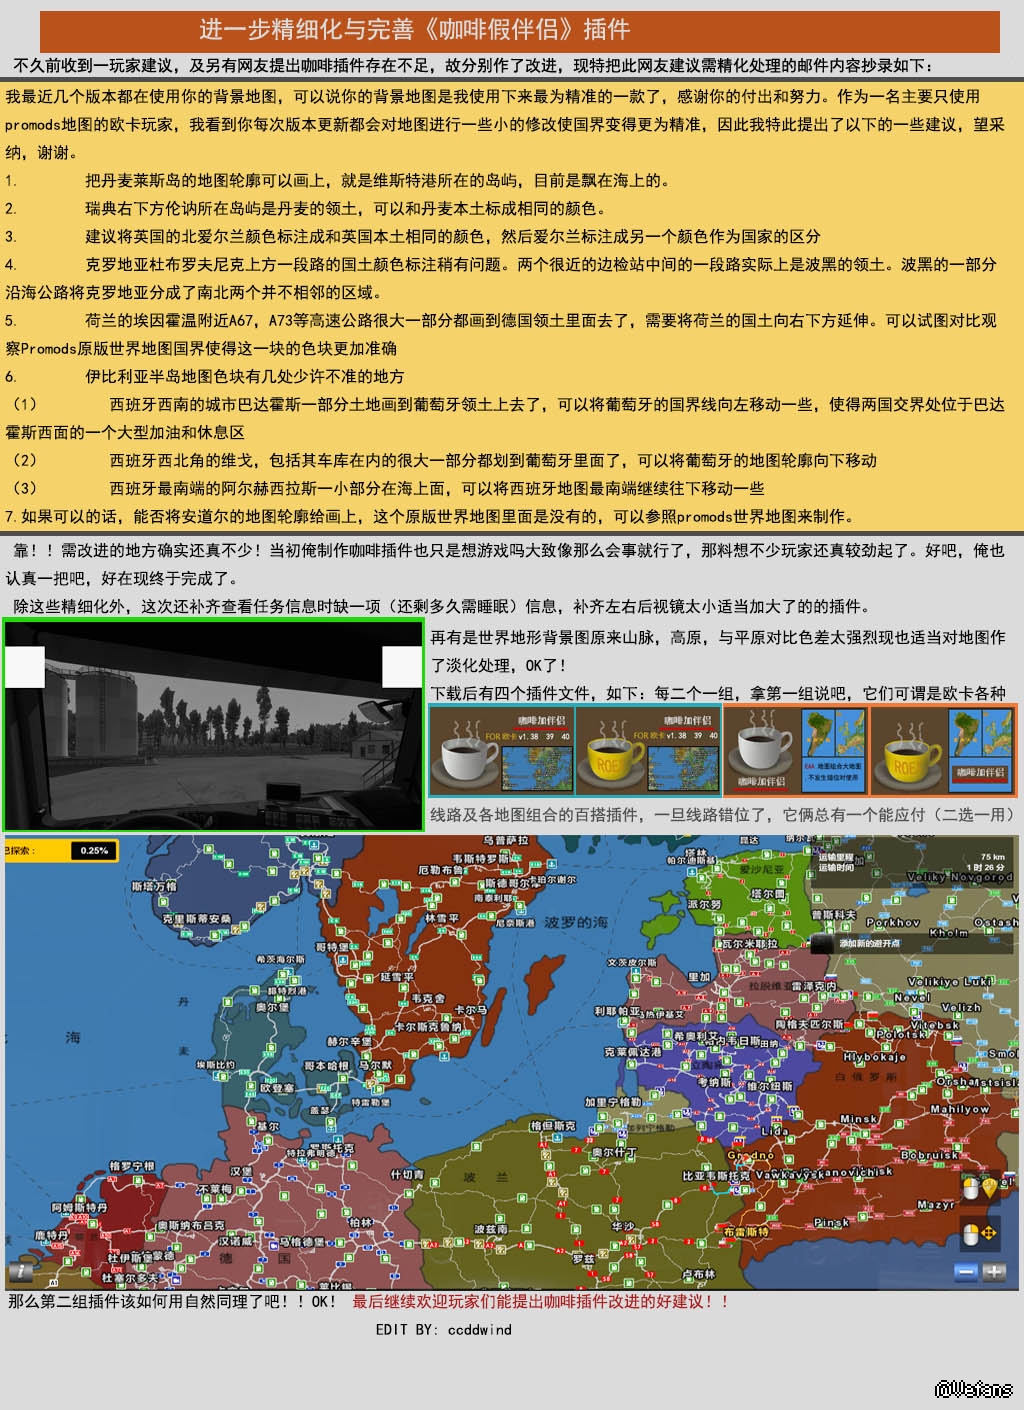The width and height of the screenshot is (1024, 1410).
Task: Zoom out with the map minus button
Action: point(965,1272)
